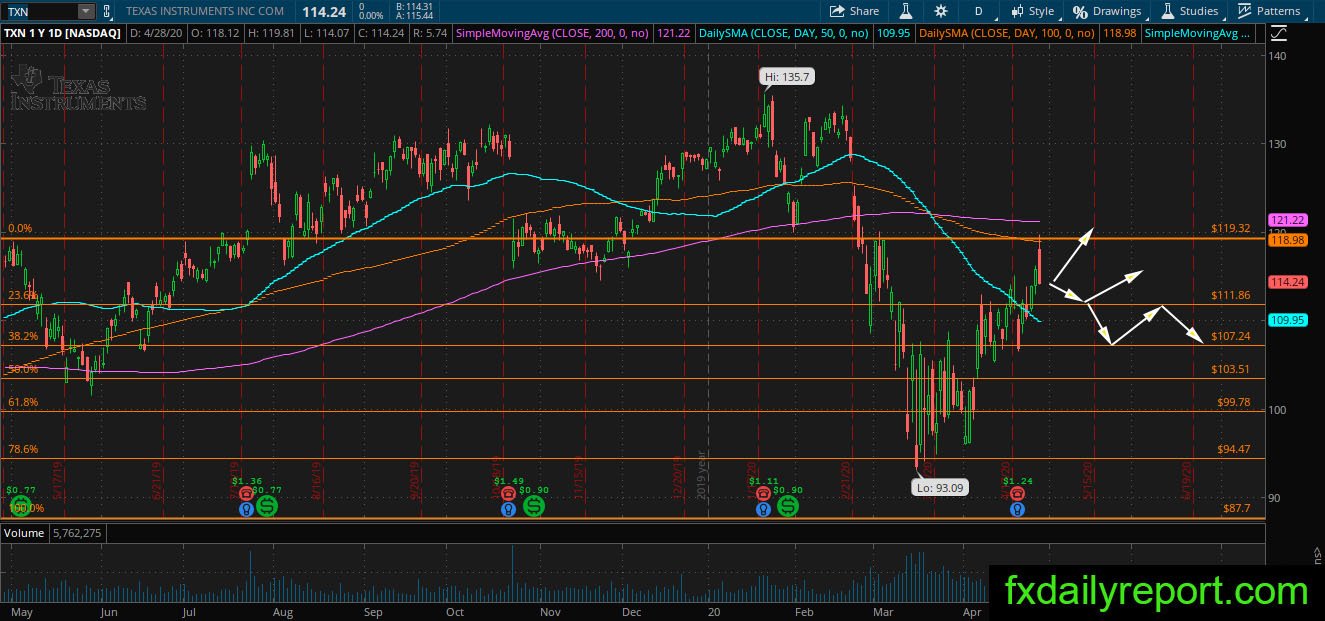Click the $103.51 Fibonacci level label

(1230, 369)
